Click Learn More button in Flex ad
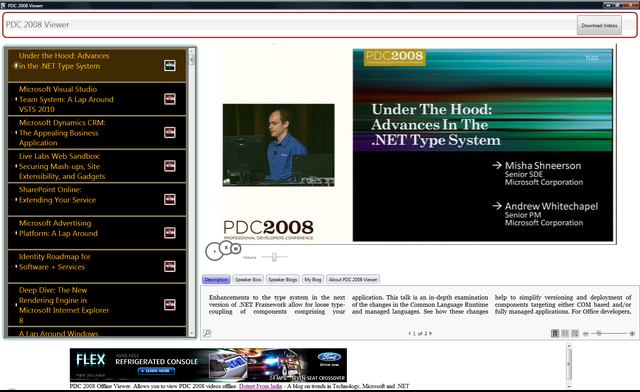 point(156,371)
